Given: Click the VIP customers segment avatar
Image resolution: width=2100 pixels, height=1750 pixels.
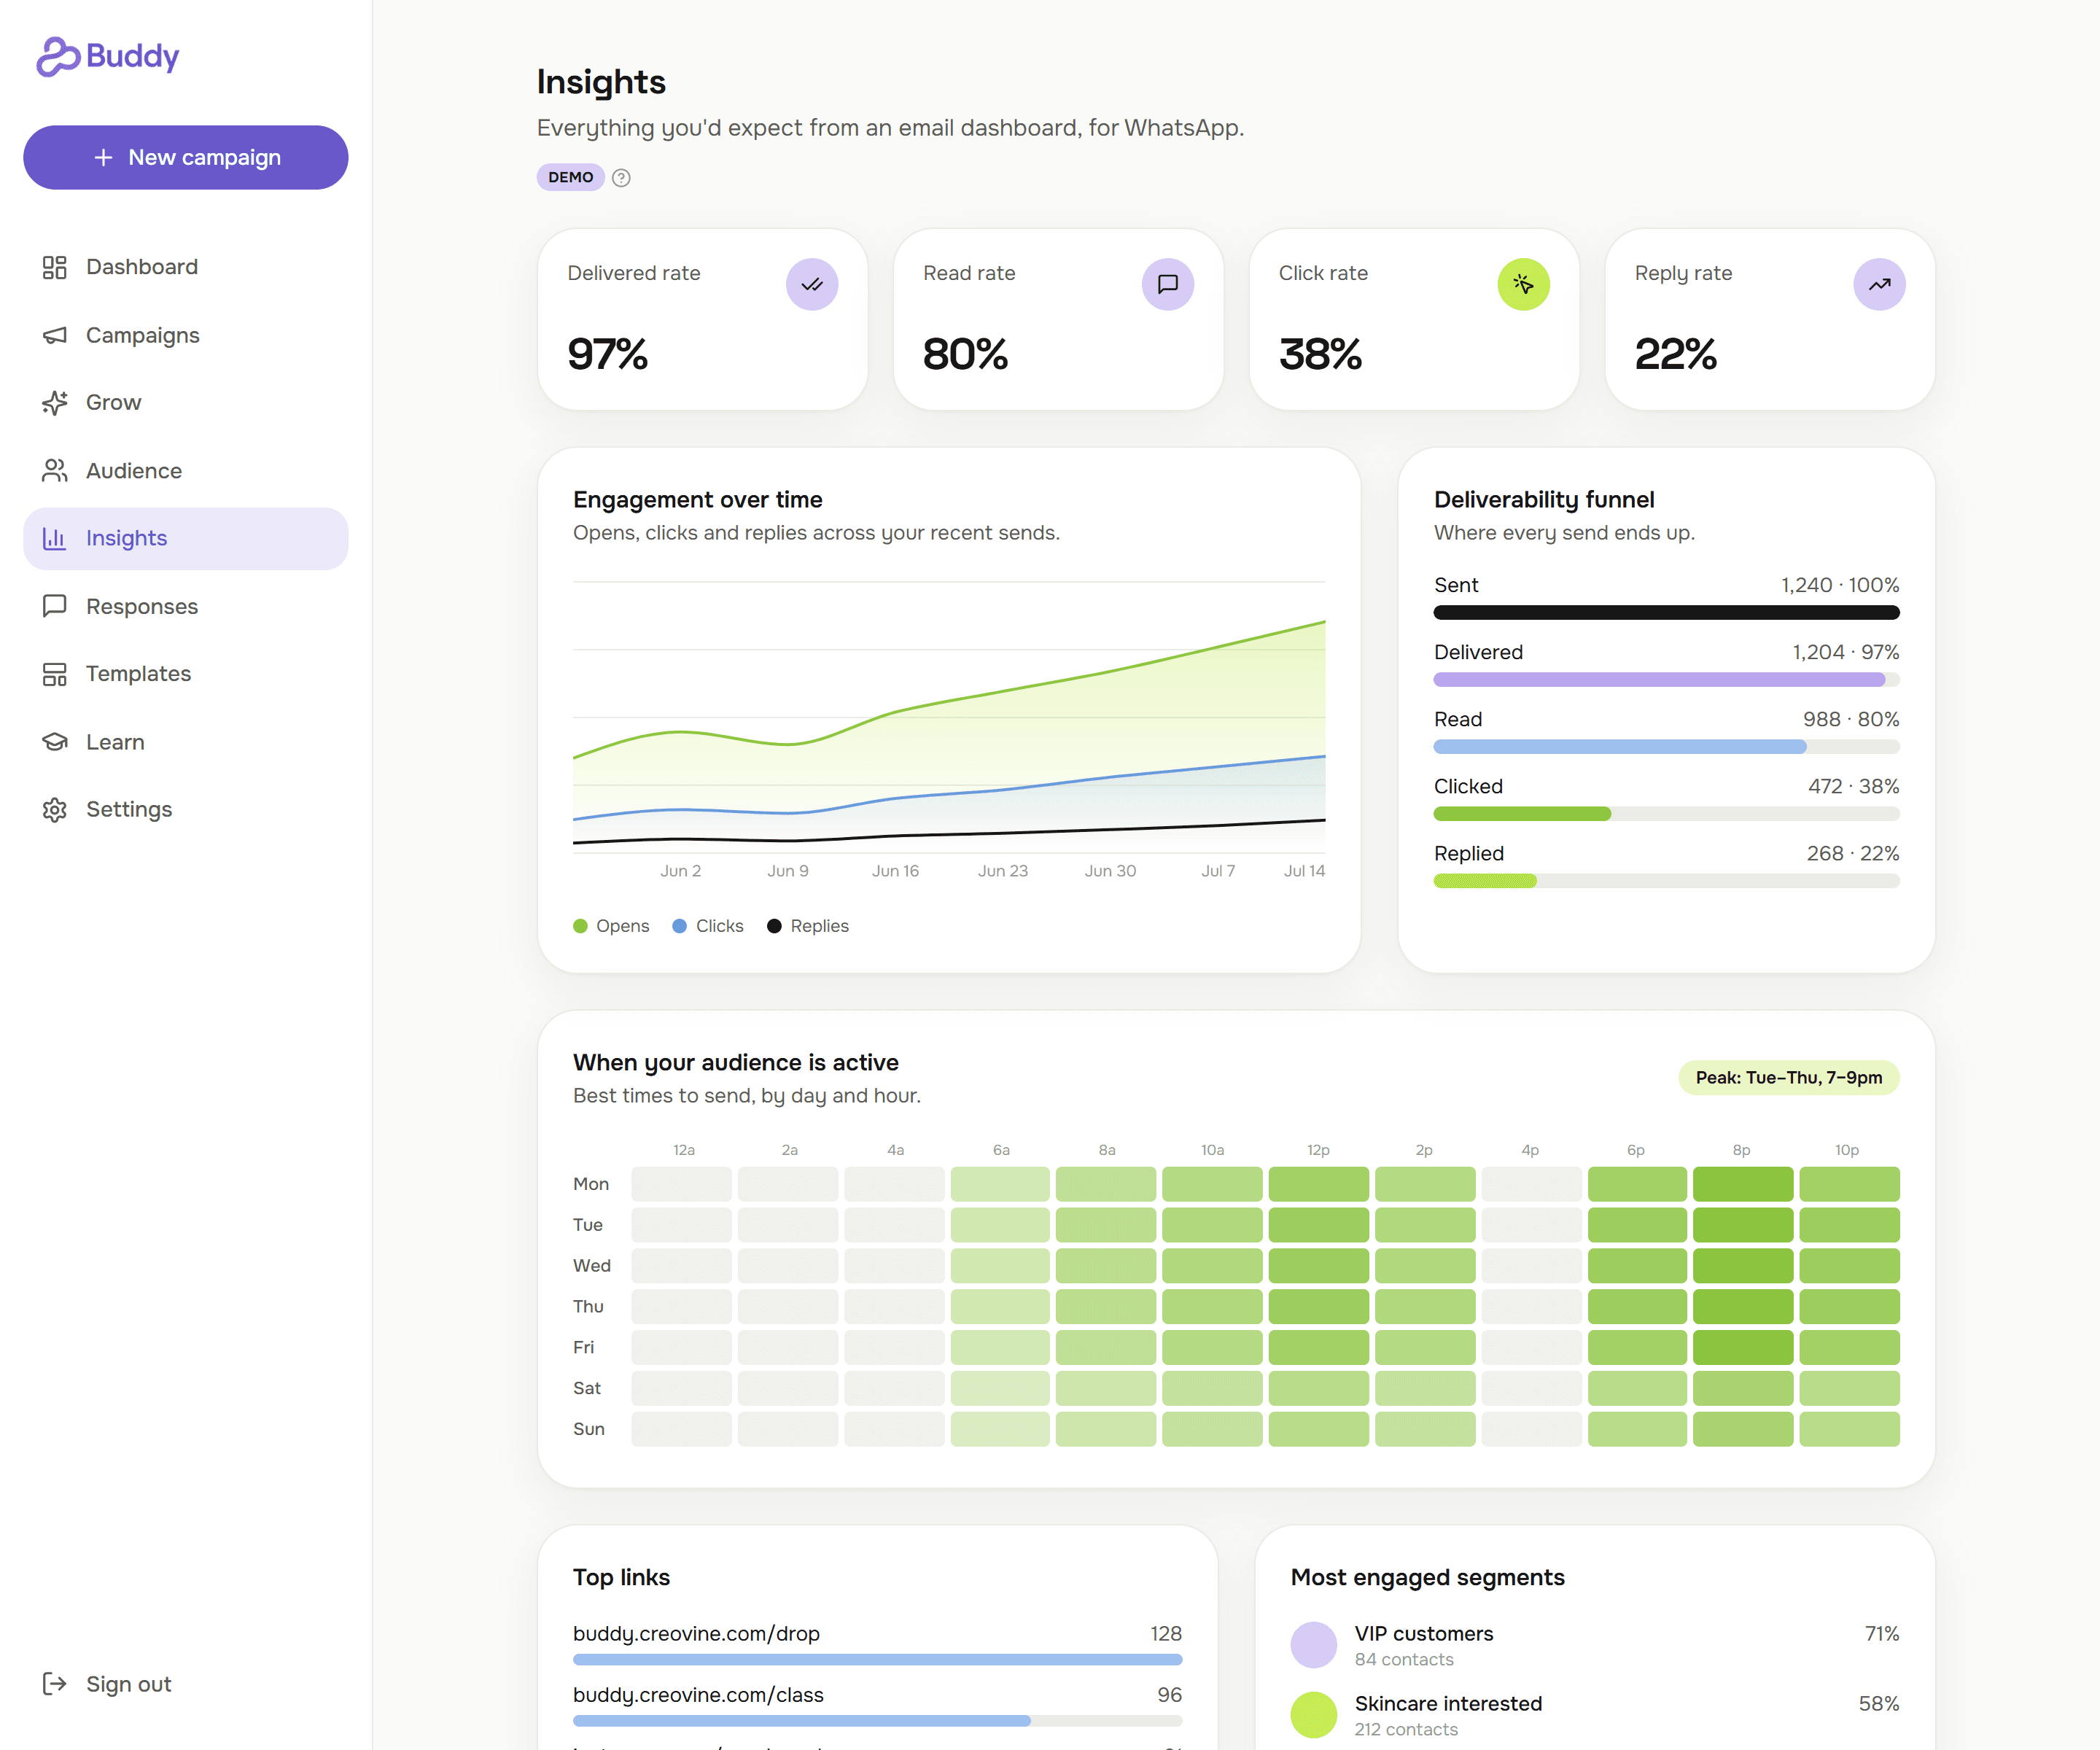Looking at the screenshot, I should [1314, 1645].
